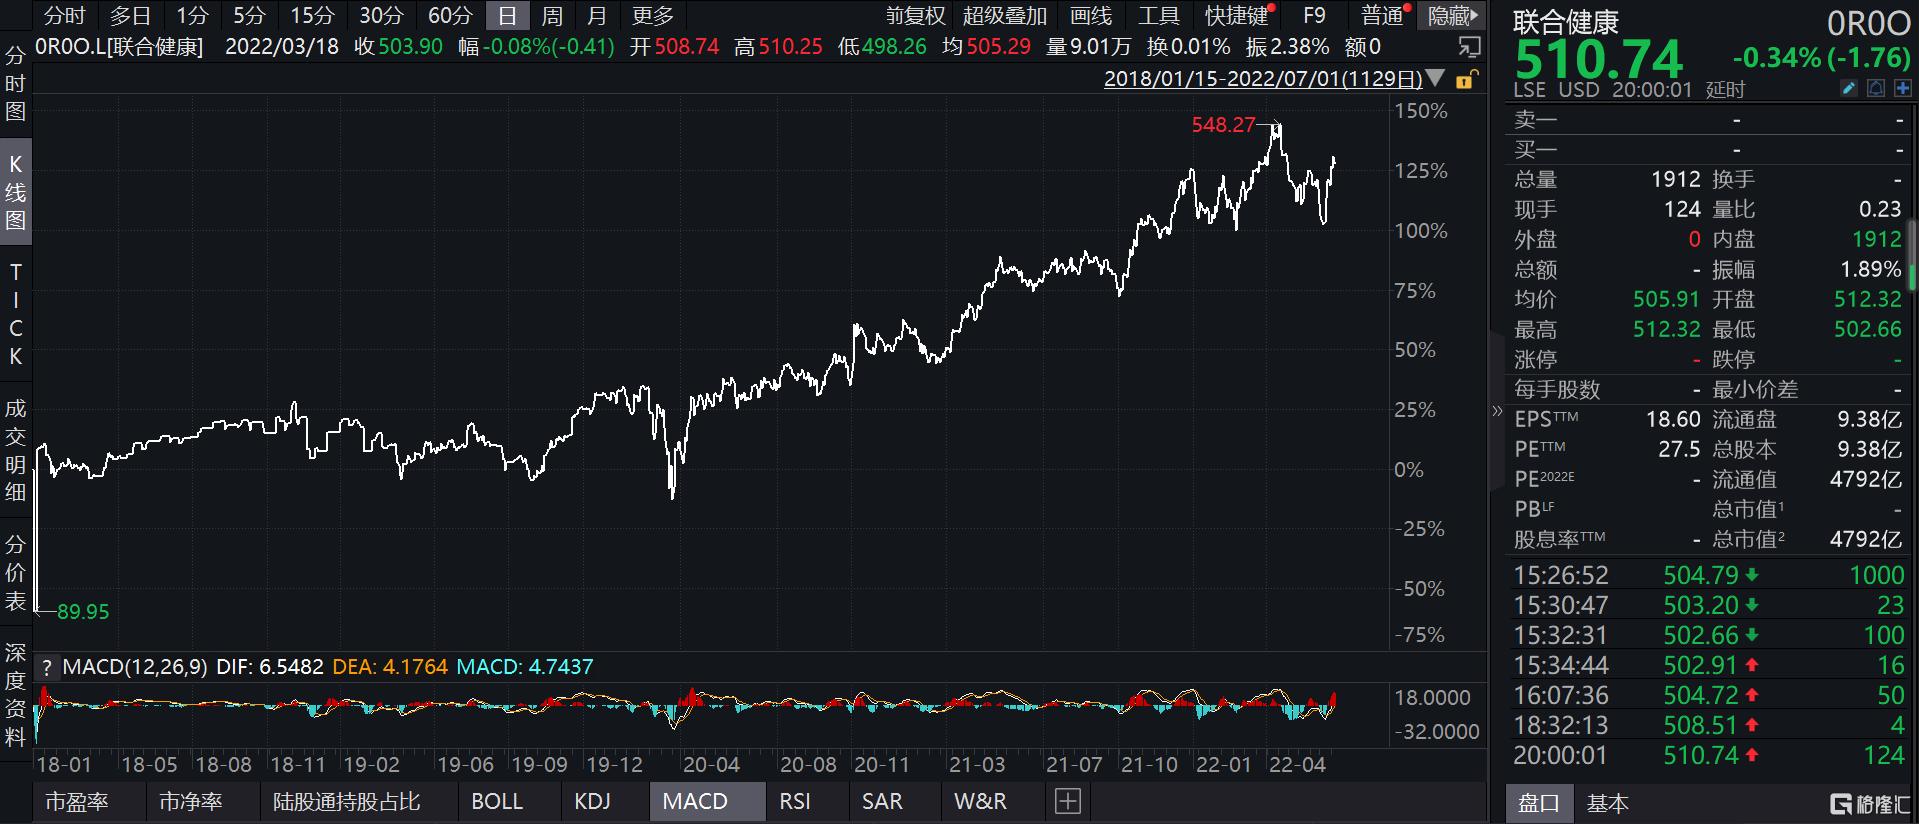Click the 0R0O.L[联合健康] ticker label
Image resolution: width=1919 pixels, height=824 pixels.
coord(120,47)
